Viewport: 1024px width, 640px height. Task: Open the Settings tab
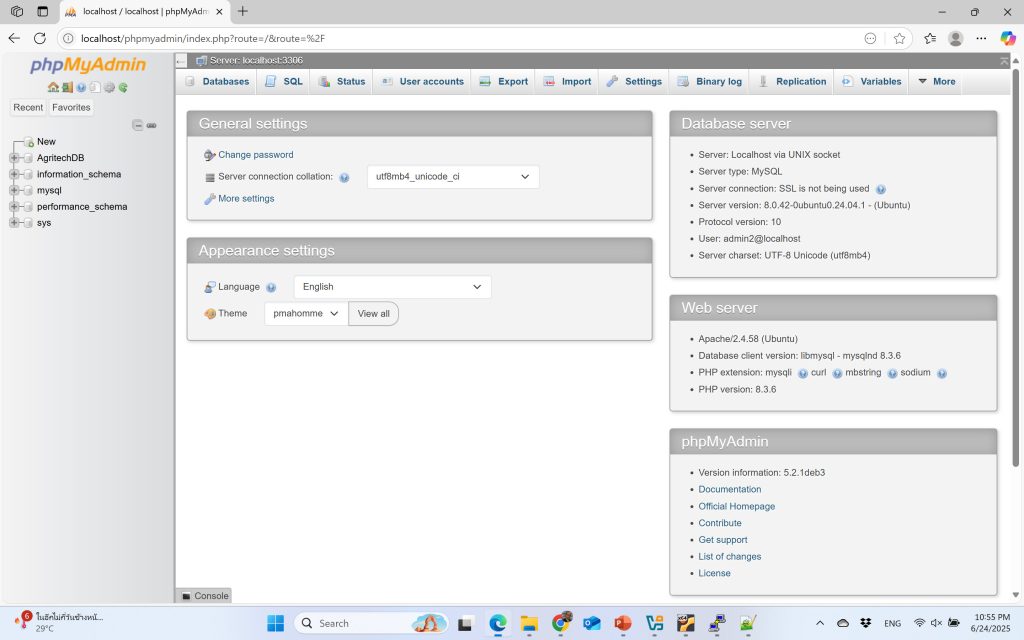coord(634,82)
